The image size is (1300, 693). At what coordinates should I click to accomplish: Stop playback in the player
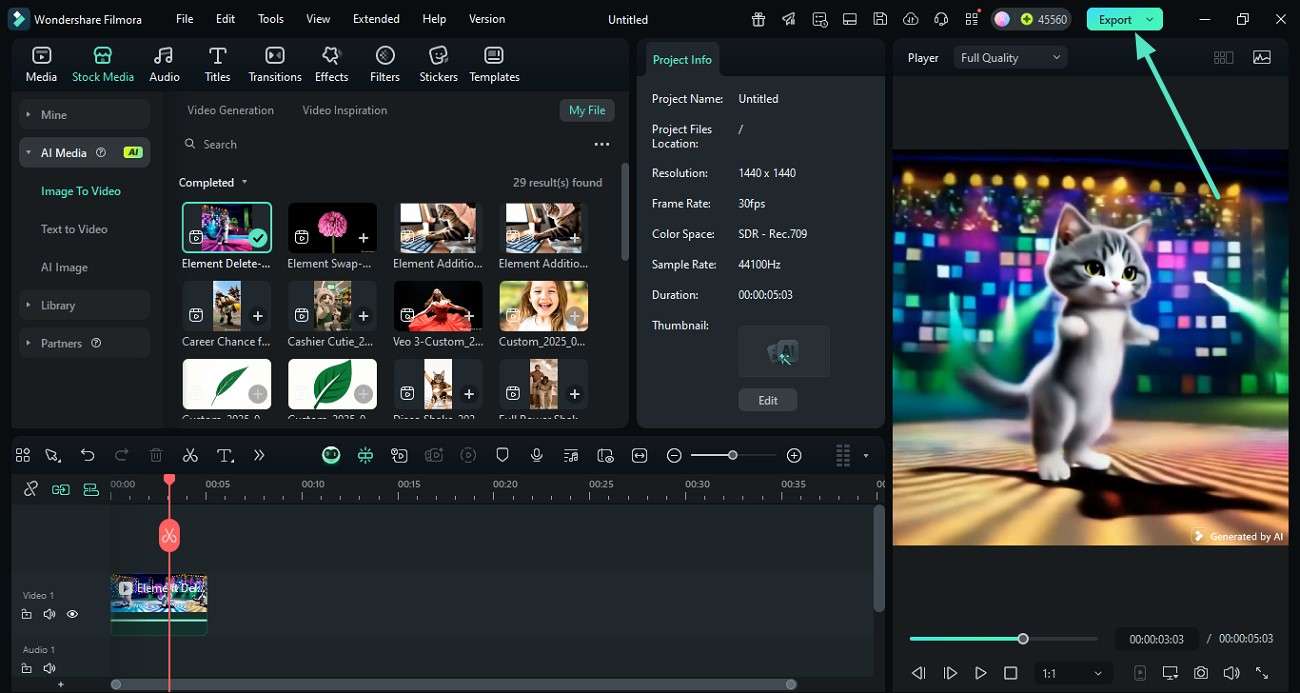click(x=1010, y=673)
